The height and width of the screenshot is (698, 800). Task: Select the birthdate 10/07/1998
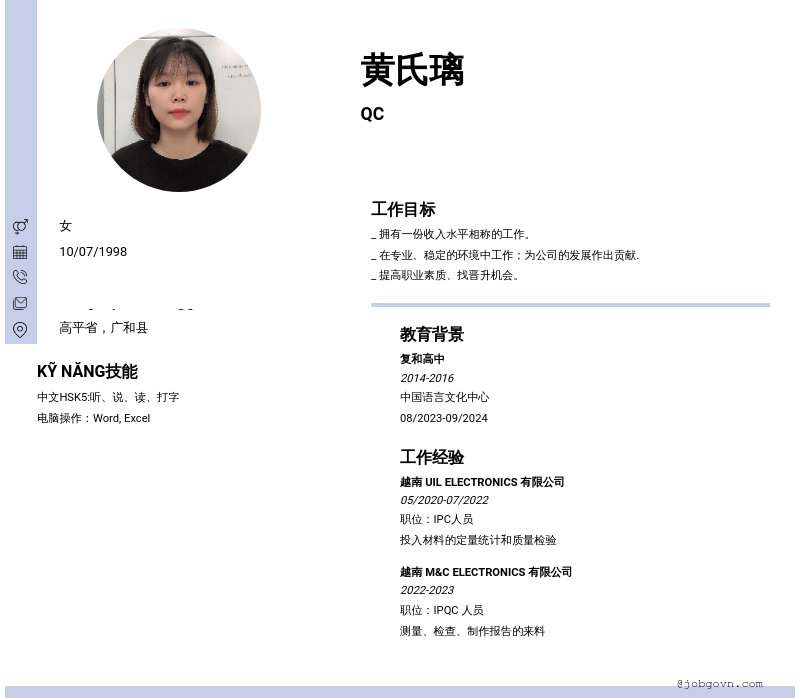click(93, 252)
